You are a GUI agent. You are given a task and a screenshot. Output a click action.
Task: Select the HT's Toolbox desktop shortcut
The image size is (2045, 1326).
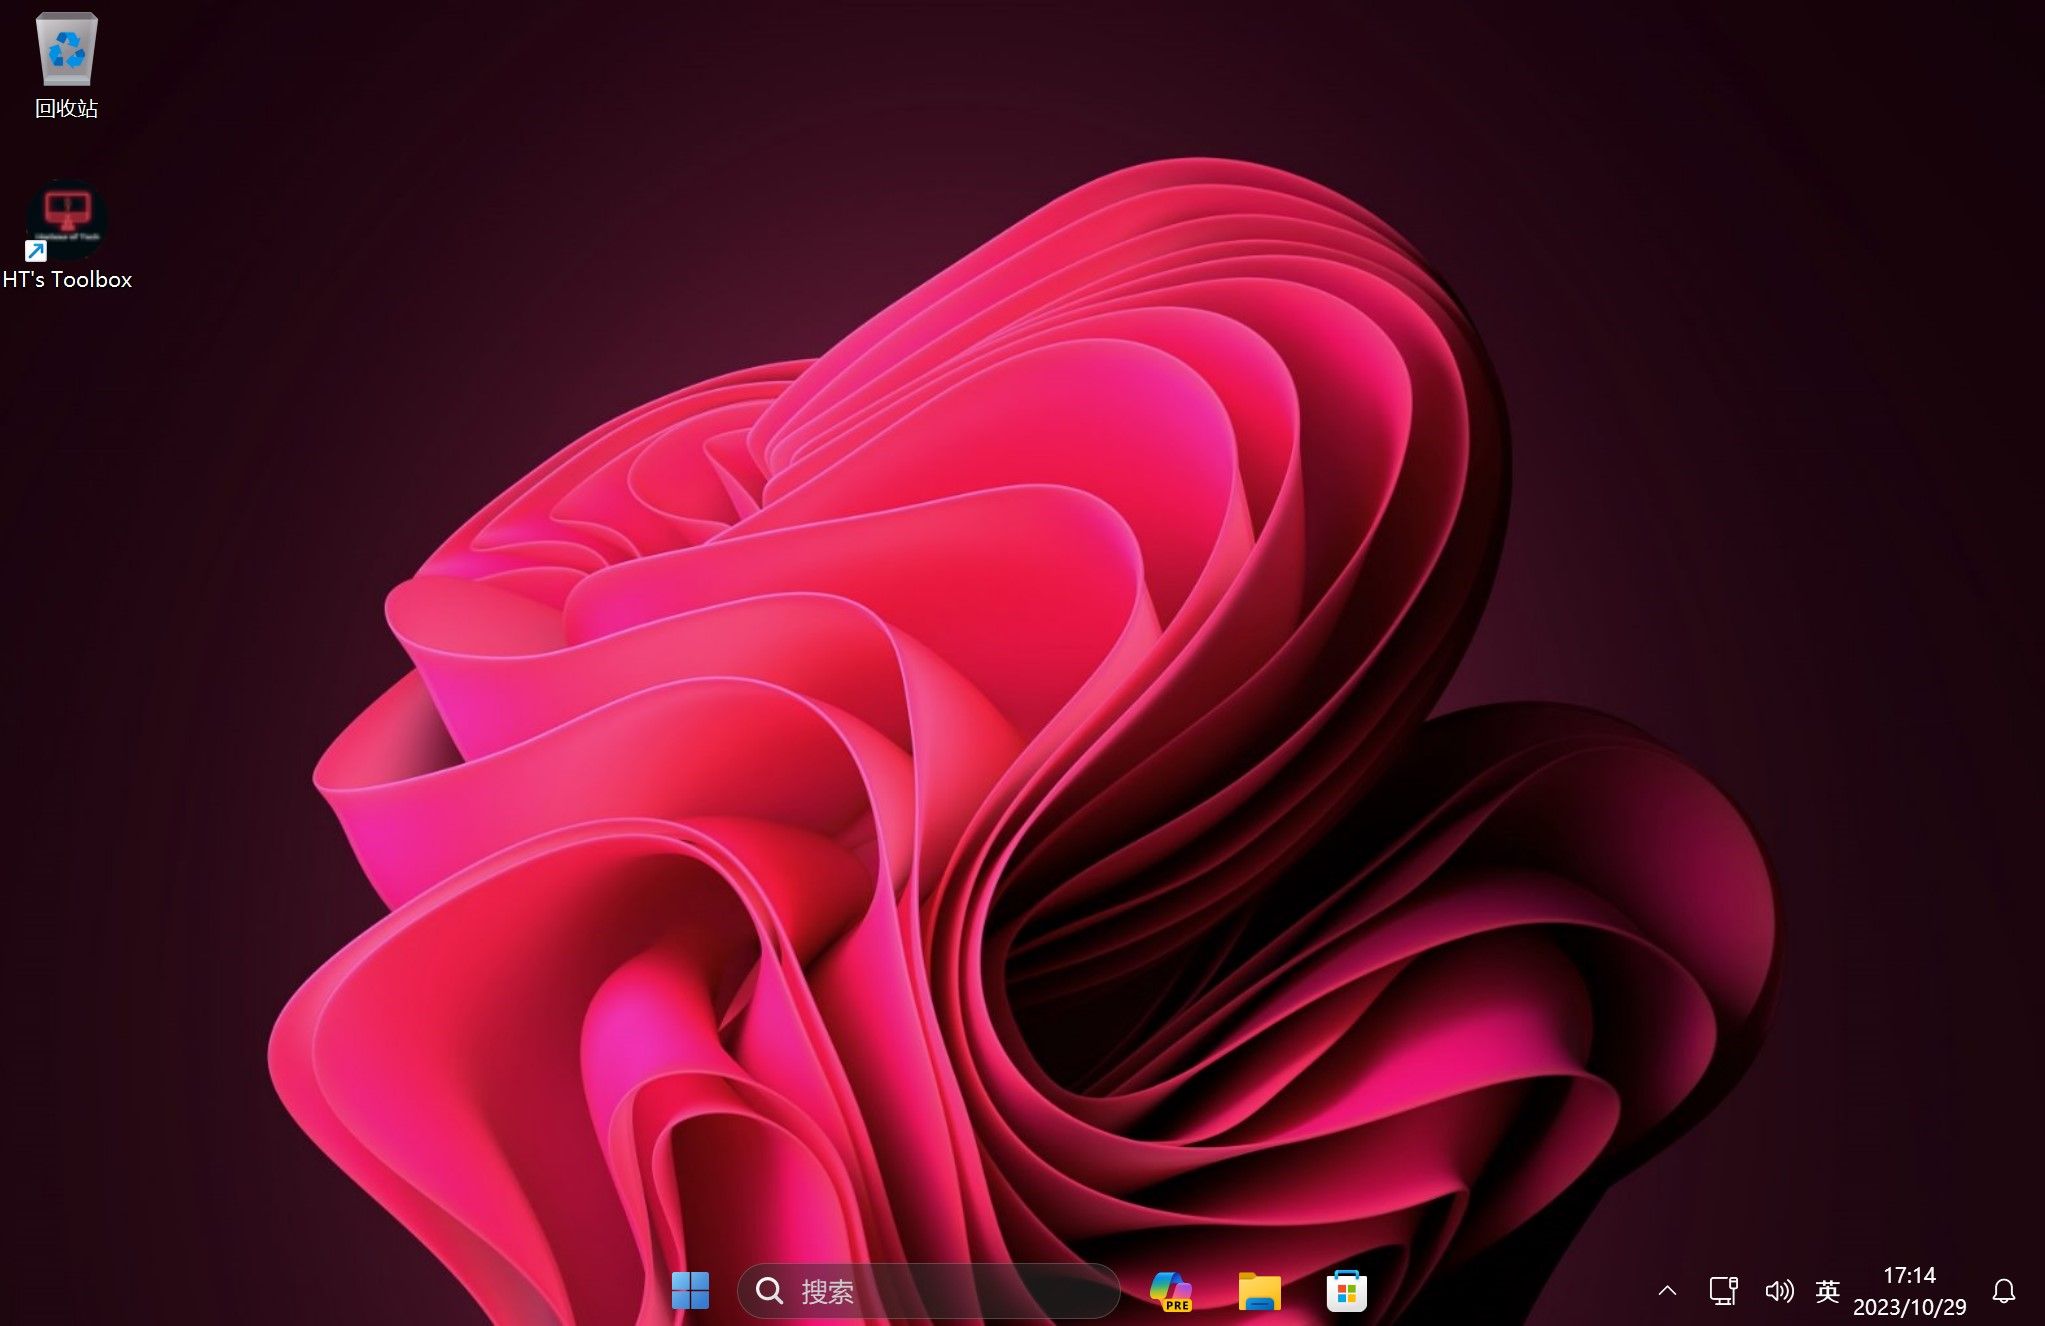click(67, 236)
